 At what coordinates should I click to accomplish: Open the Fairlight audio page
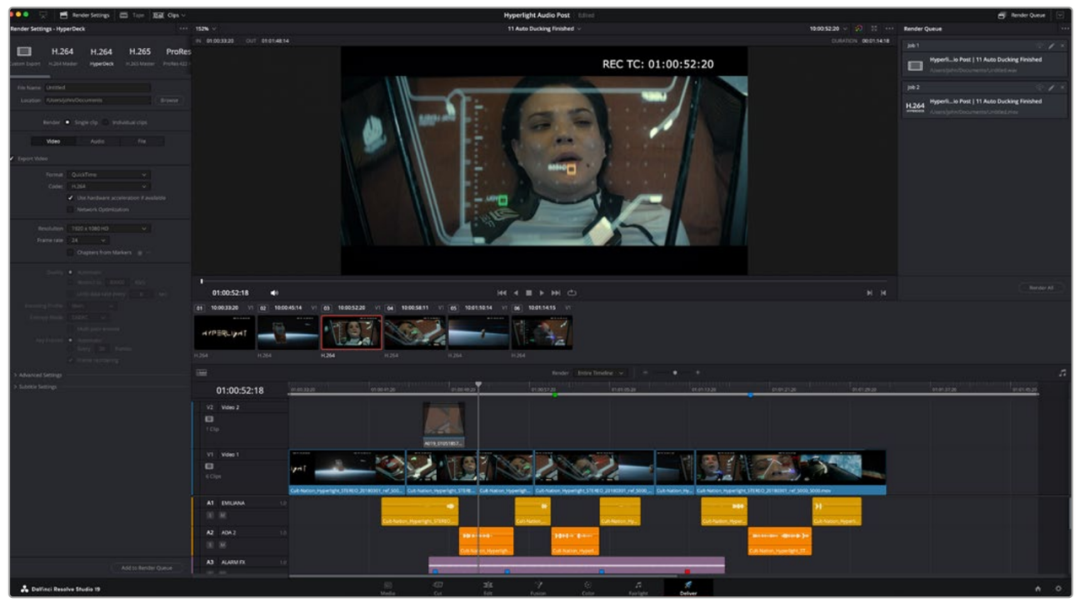[x=638, y=588]
